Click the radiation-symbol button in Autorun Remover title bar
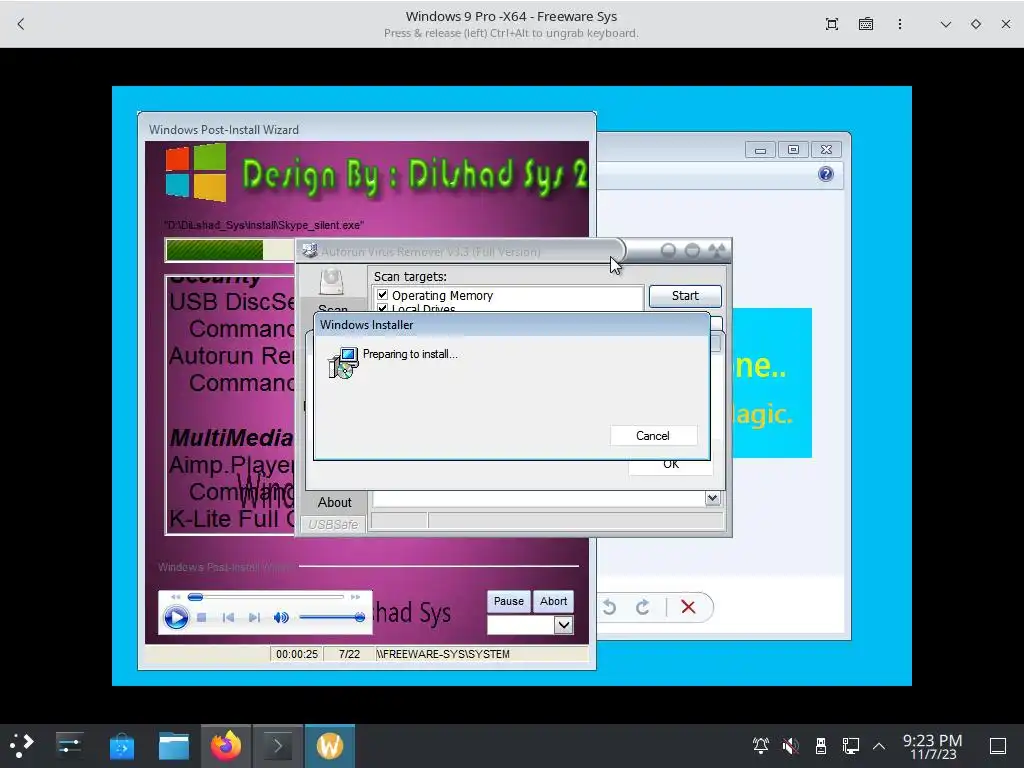The width and height of the screenshot is (1024, 768). click(717, 250)
